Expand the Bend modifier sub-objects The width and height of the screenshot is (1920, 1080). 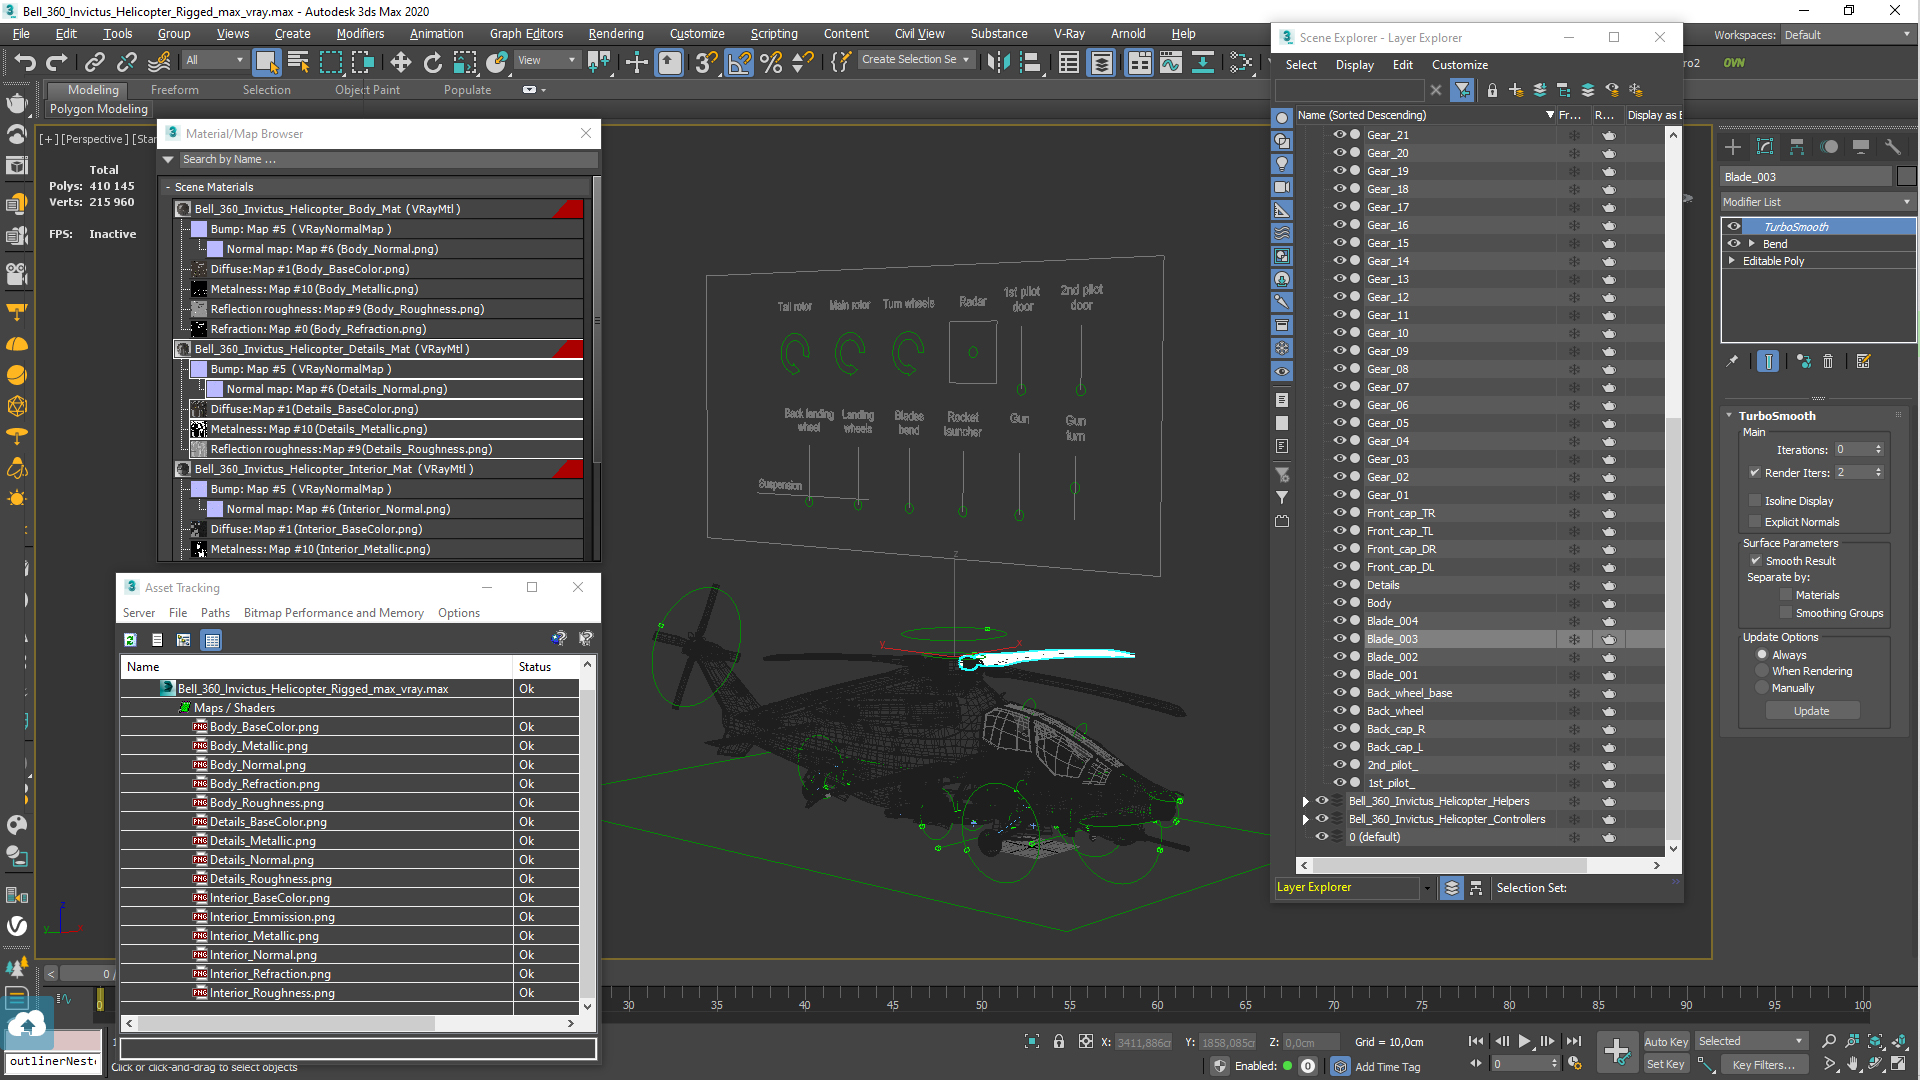tap(1752, 243)
